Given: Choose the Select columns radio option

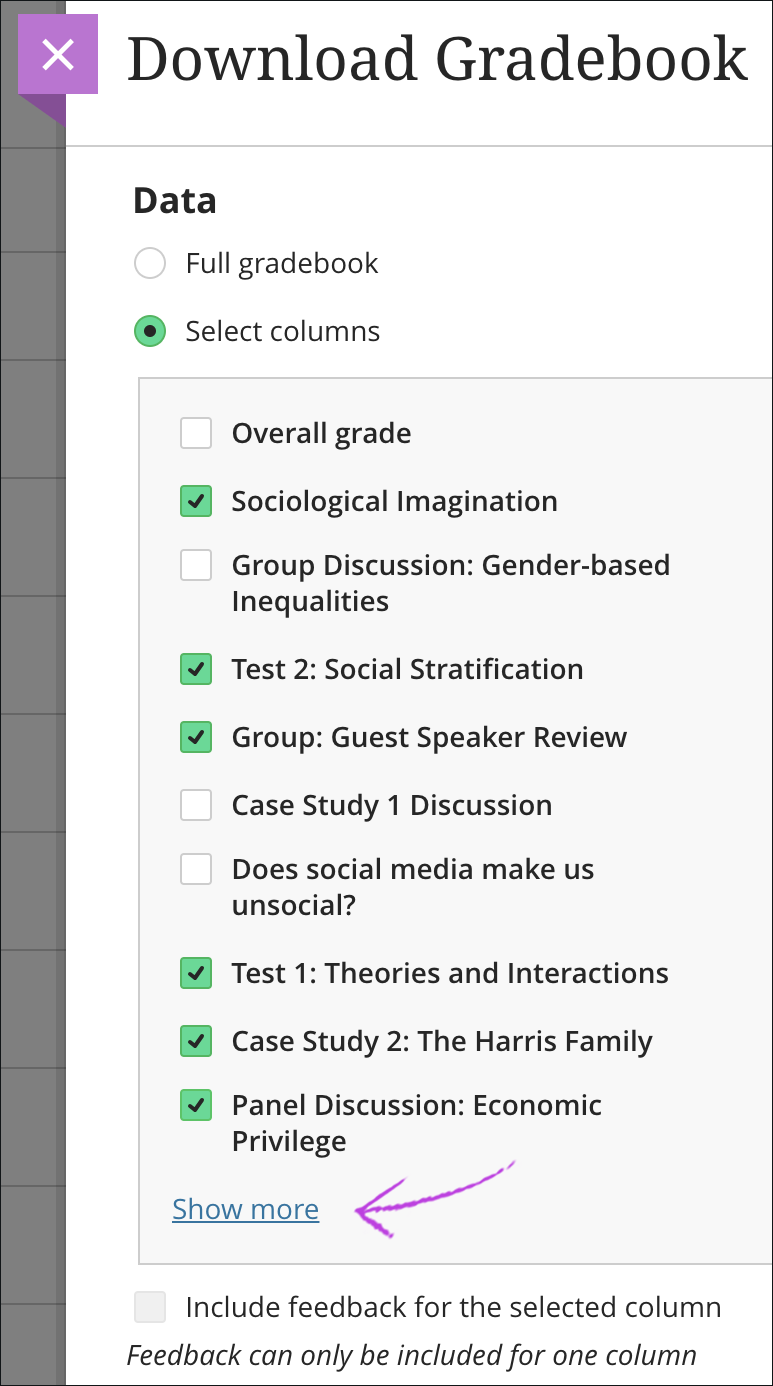Looking at the screenshot, I should 150,332.
